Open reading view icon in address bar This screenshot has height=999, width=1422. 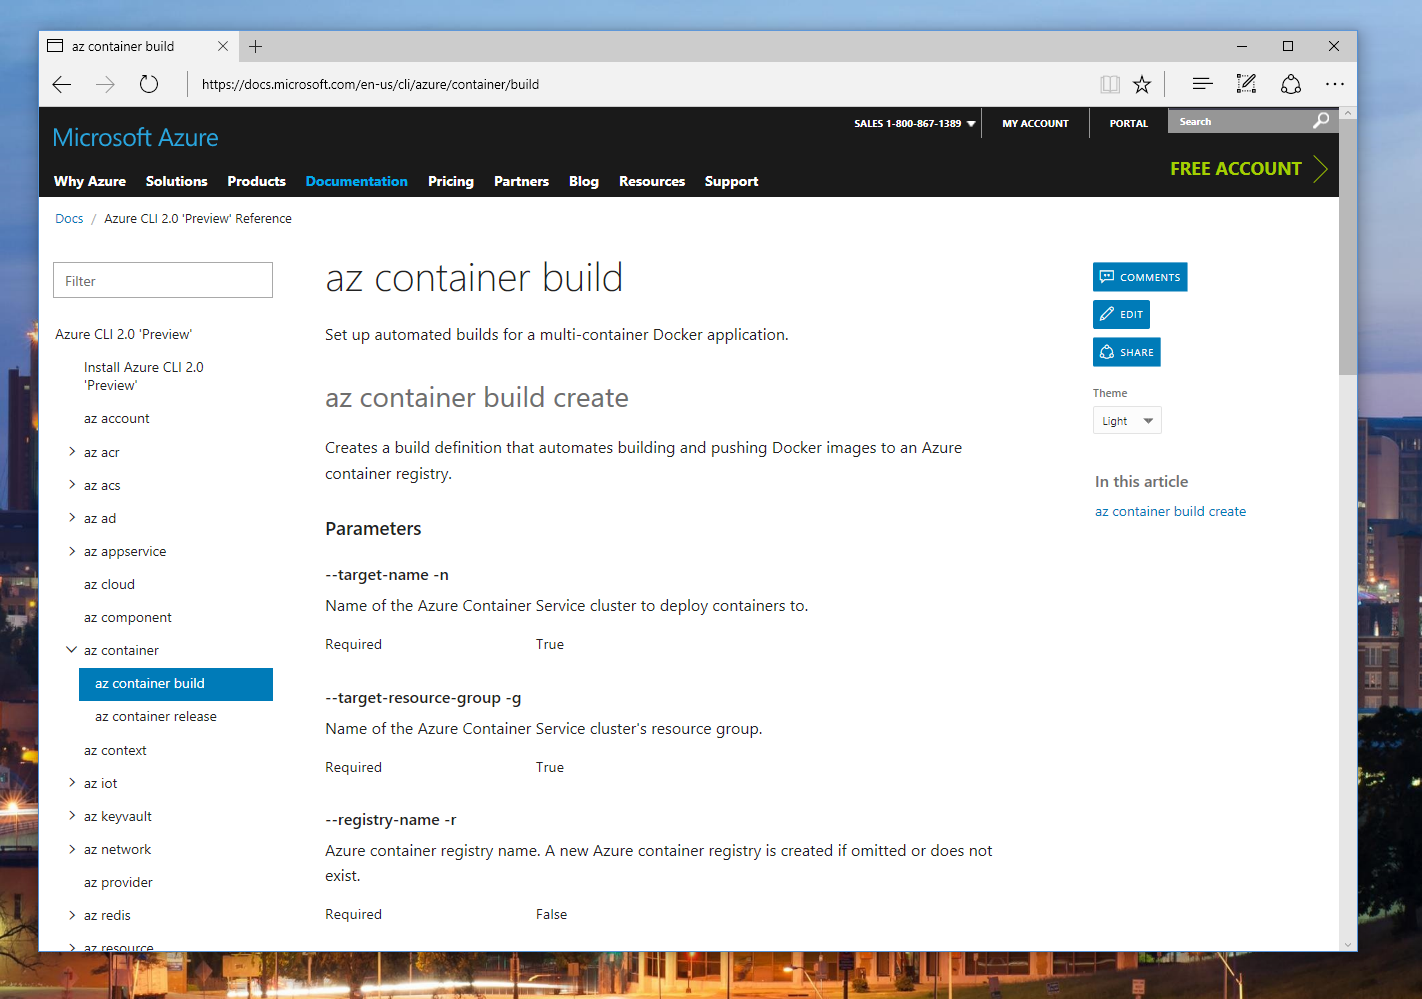point(1110,85)
